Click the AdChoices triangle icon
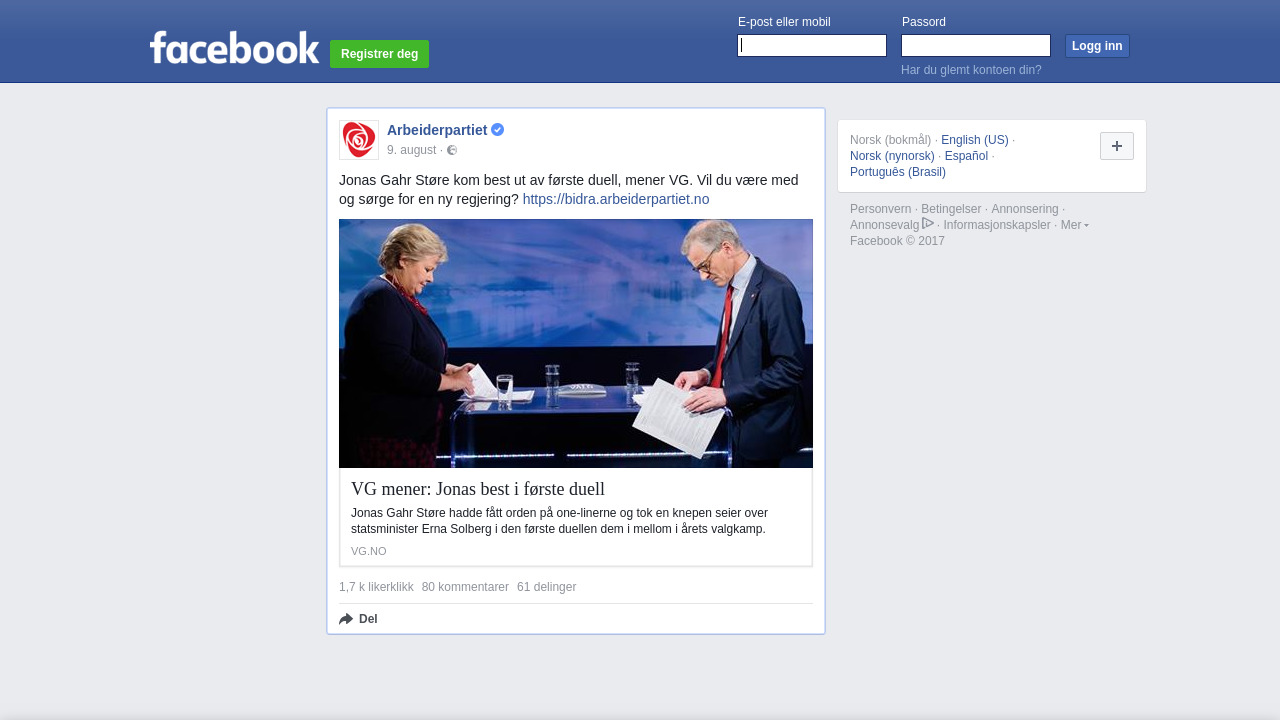Image resolution: width=1280 pixels, height=720 pixels. click(x=928, y=224)
